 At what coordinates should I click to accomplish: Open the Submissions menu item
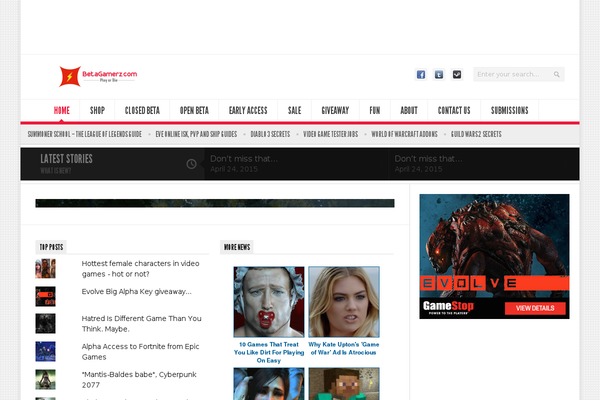point(509,111)
